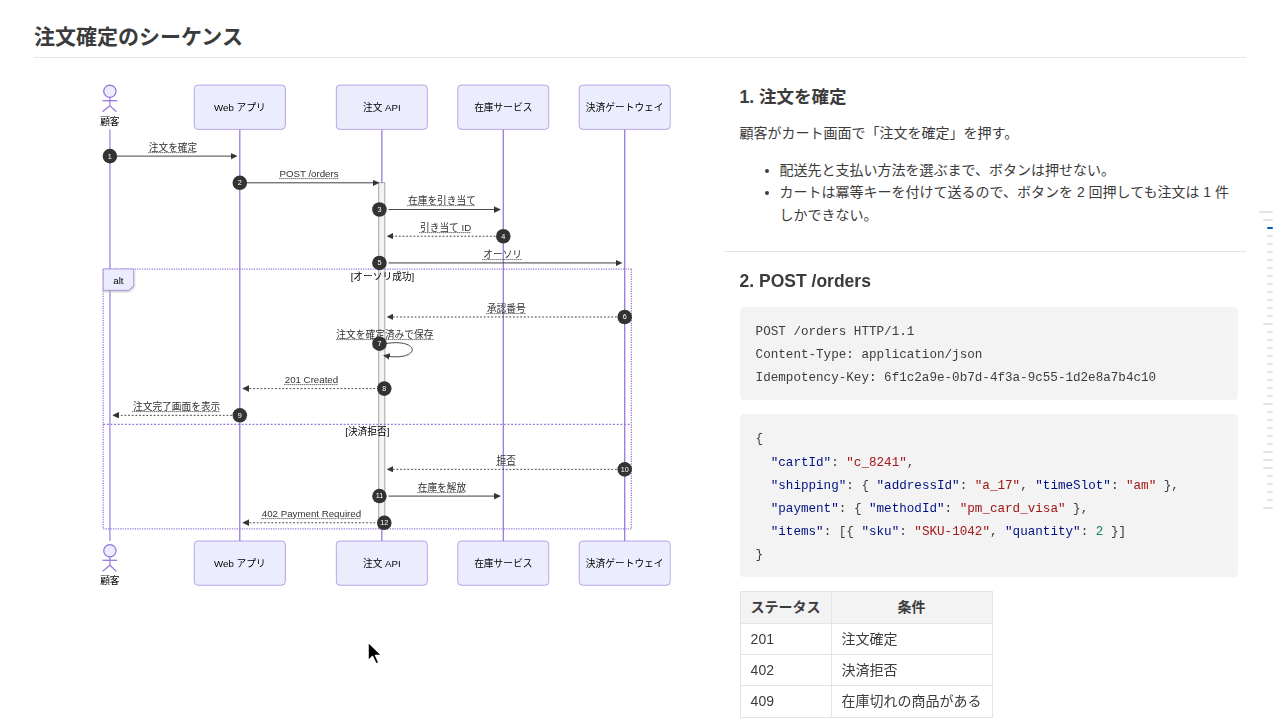Click the [決済拒否] condition label

367,432
